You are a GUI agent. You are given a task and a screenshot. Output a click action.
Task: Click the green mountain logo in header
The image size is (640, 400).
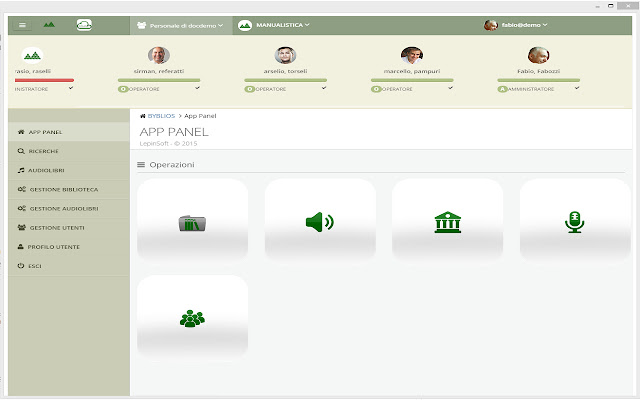pos(50,24)
